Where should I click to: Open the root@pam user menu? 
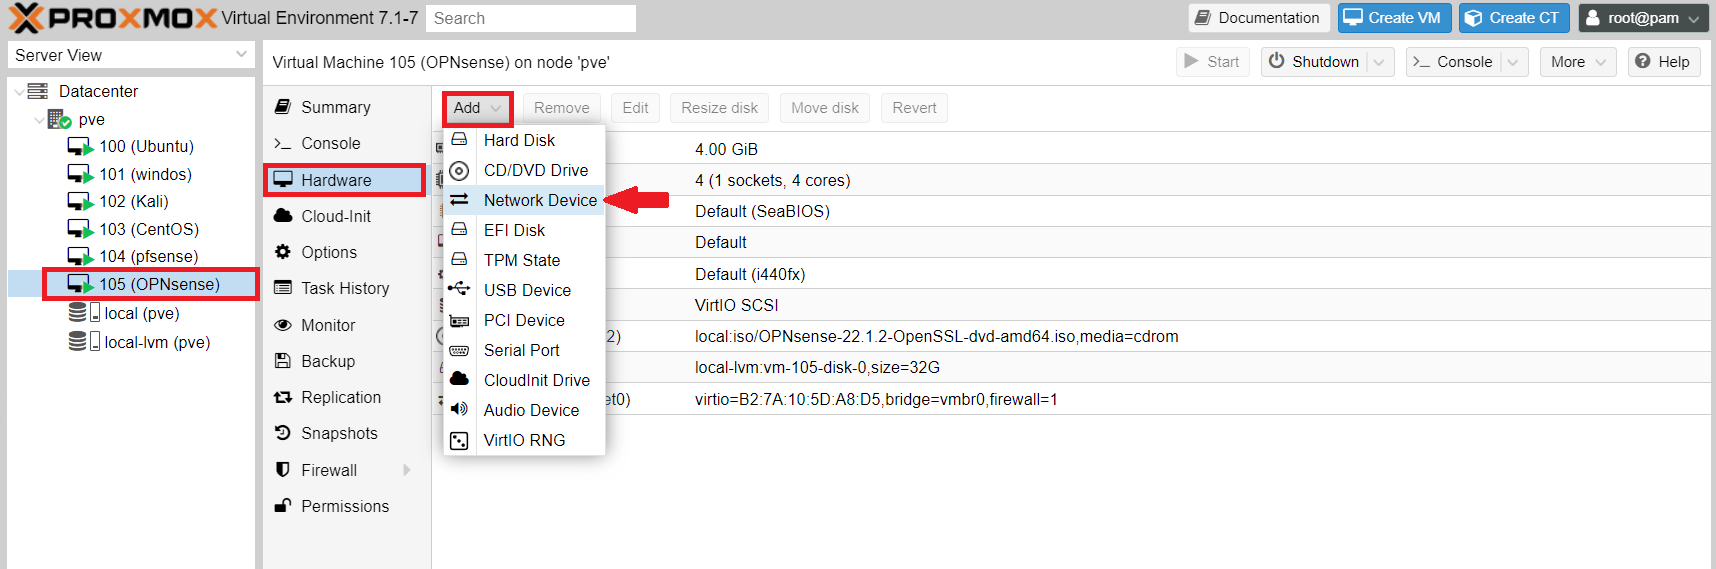click(1643, 18)
